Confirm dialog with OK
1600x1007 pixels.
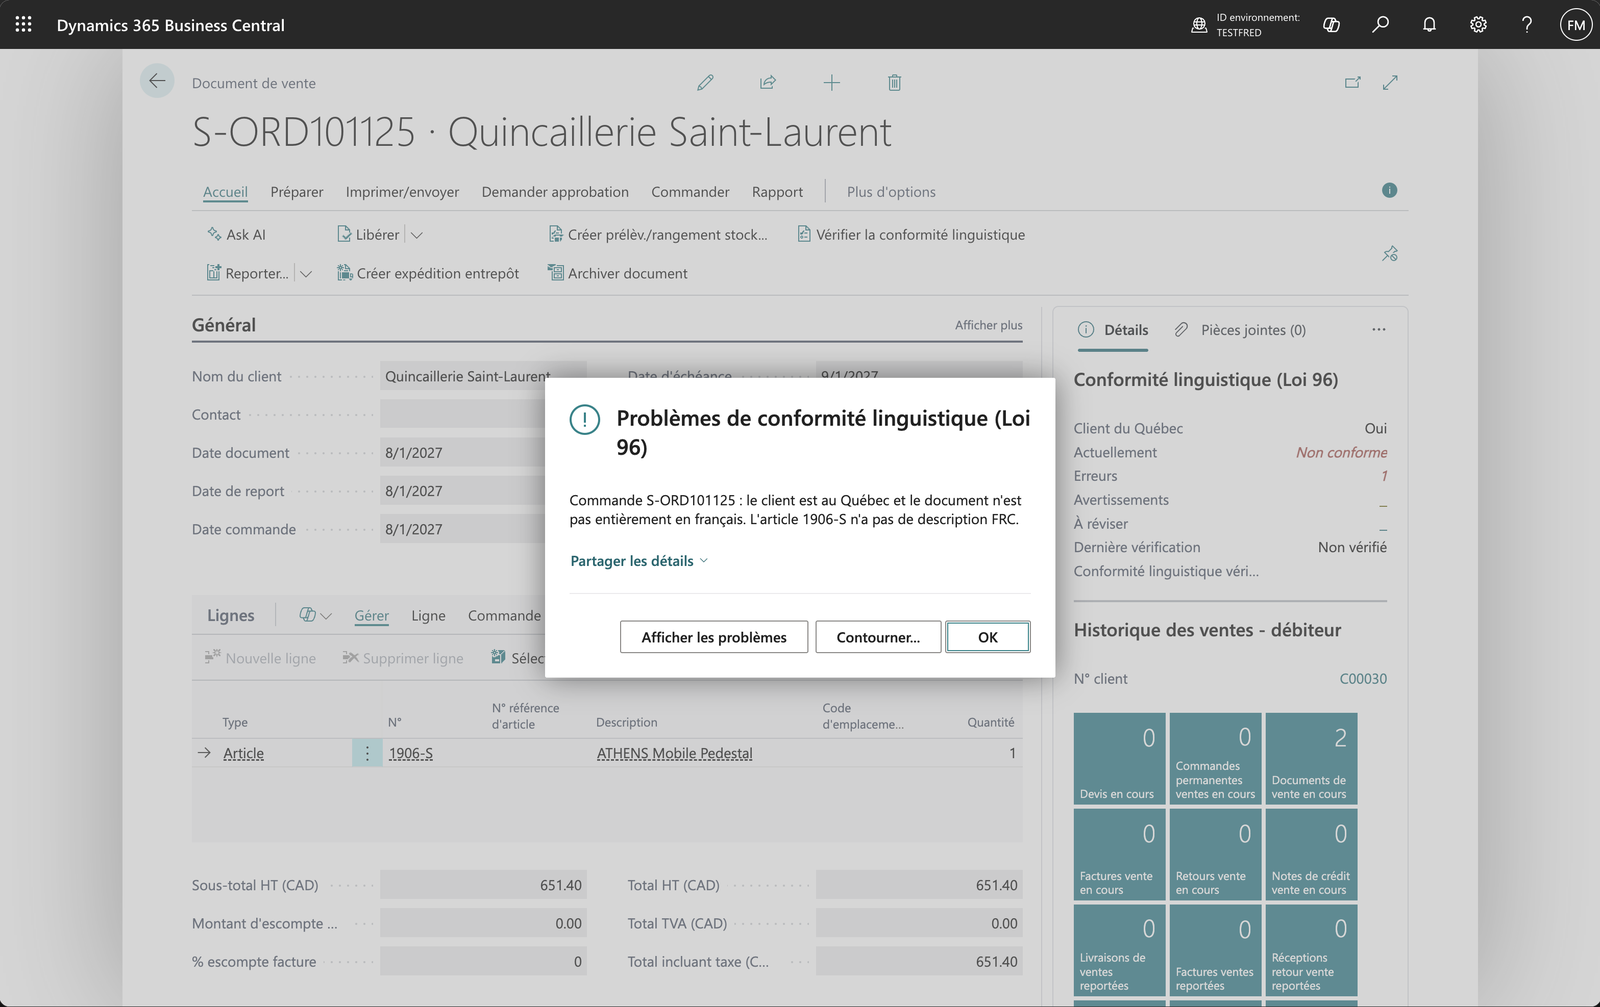pyautogui.click(x=988, y=637)
